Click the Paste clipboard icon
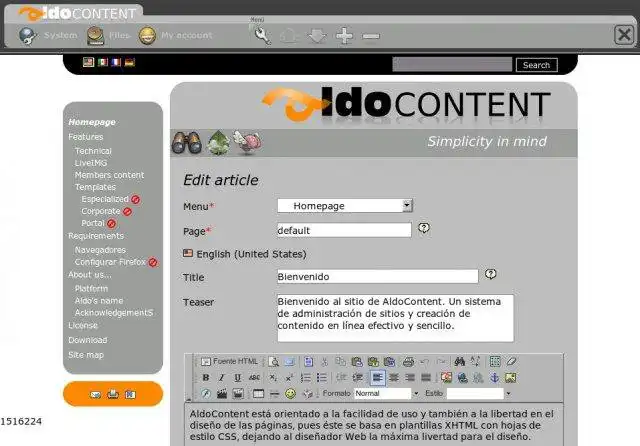Image resolution: width=640 pixels, height=446 pixels. tap(357, 362)
